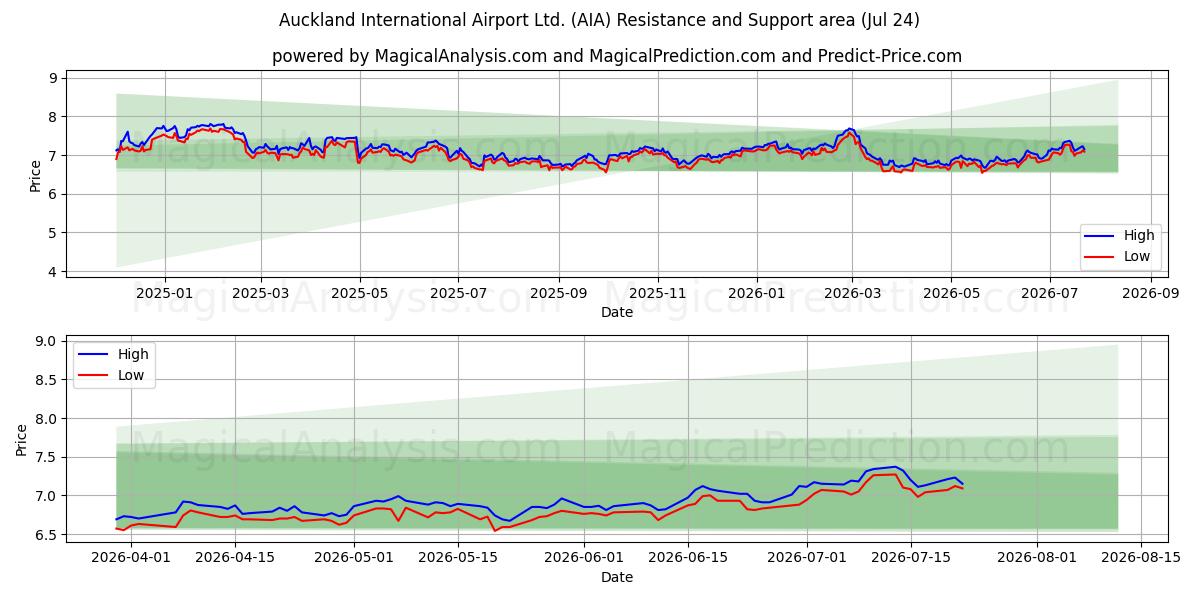Viewport: 1200px width, 600px height.
Task: Click the '2026-07-15' tick label in bottom chart
Action: pos(910,558)
